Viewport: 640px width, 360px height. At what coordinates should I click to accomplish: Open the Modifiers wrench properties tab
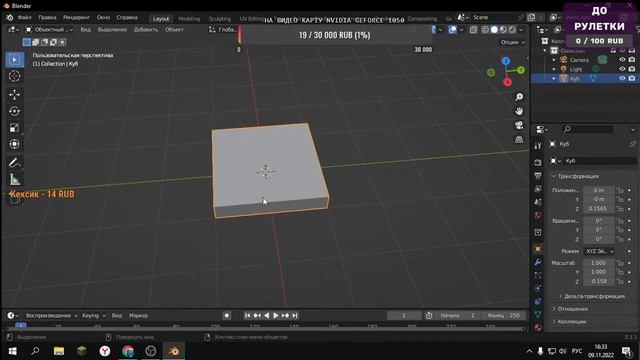538,262
